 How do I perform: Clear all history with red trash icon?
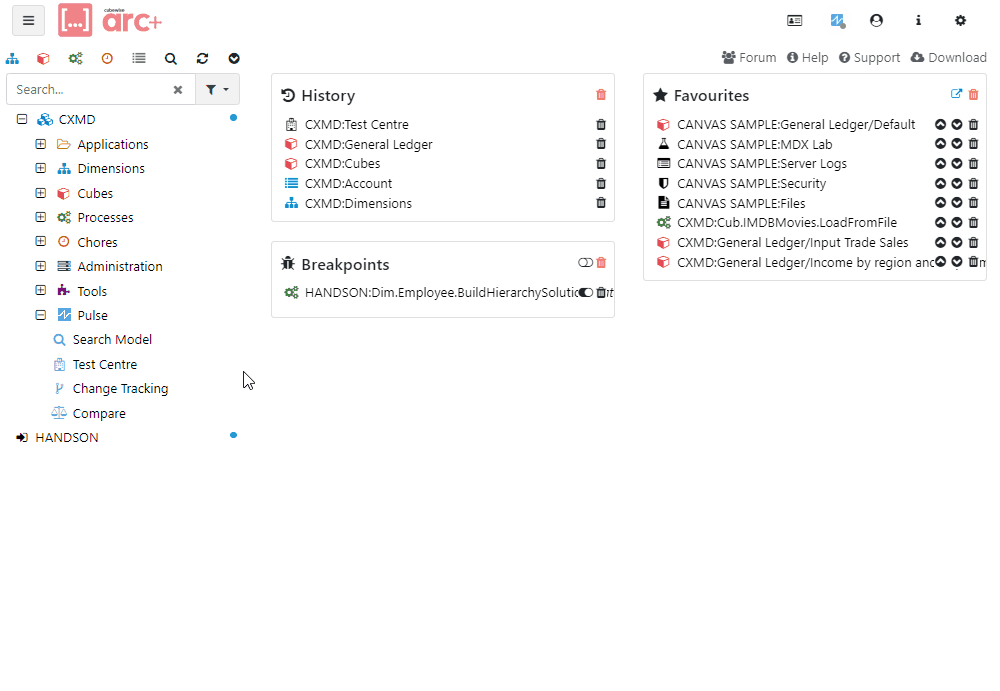pyautogui.click(x=601, y=95)
